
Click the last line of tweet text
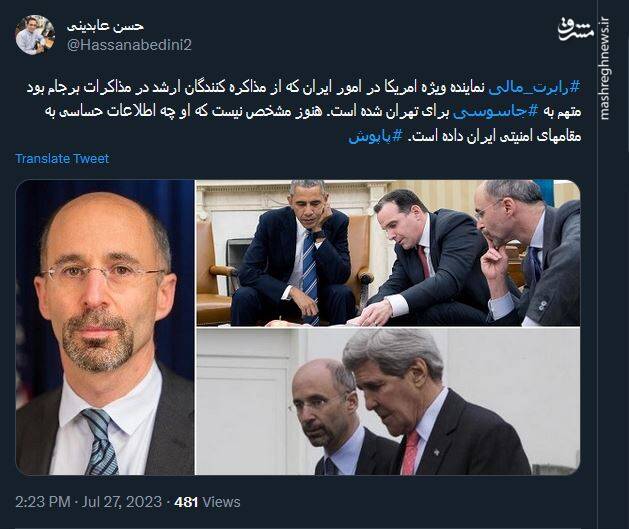[465, 136]
